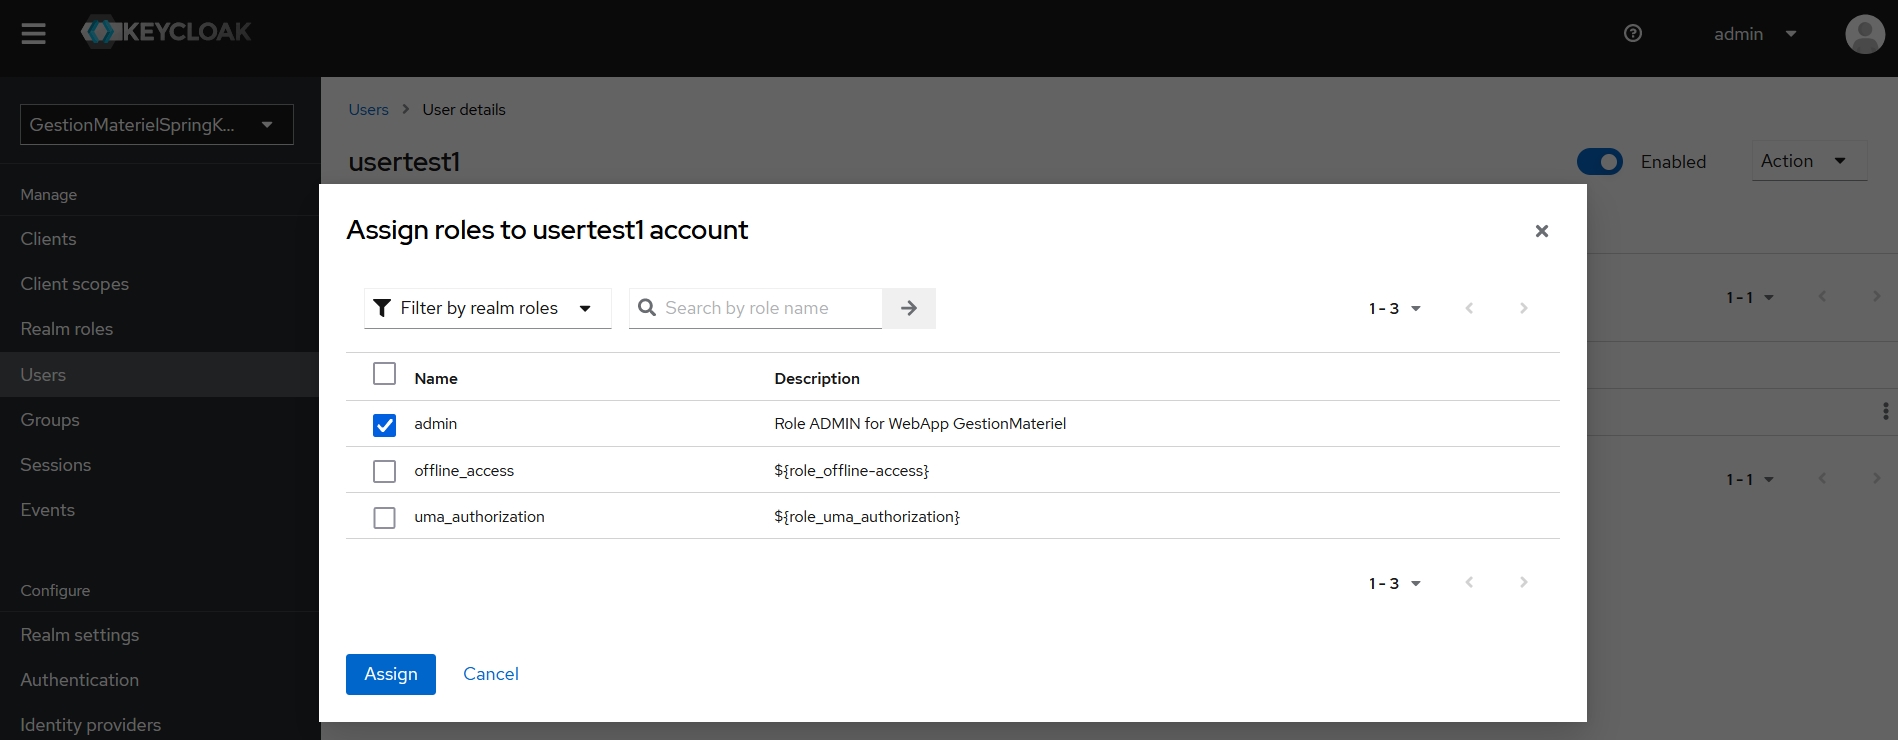1898x740 pixels.
Task: Click the Cancel link
Action: click(491, 674)
